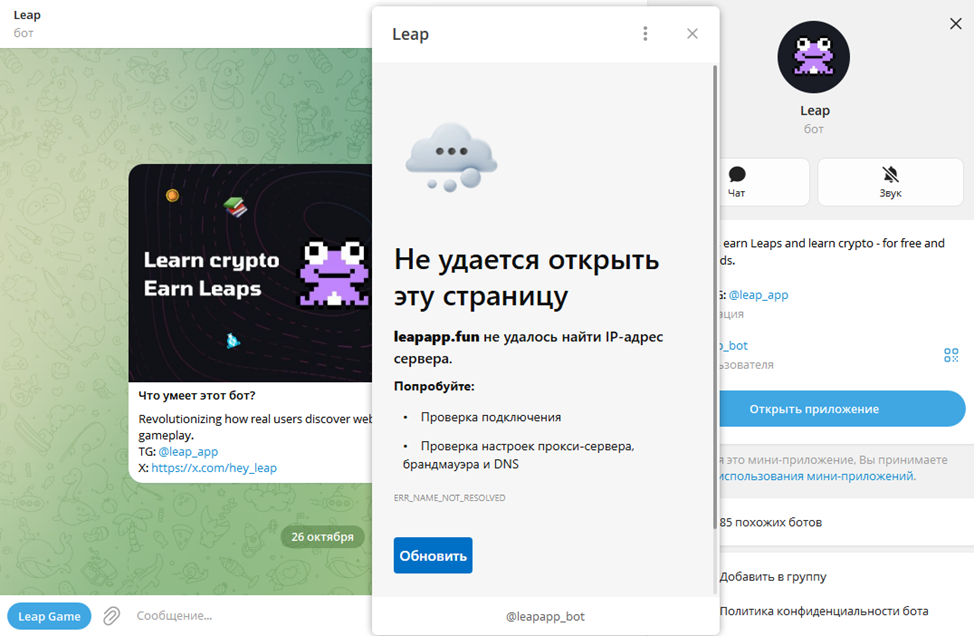Click the Leap chat header title
Image resolution: width=974 pixels, height=636 pixels.
[27, 15]
